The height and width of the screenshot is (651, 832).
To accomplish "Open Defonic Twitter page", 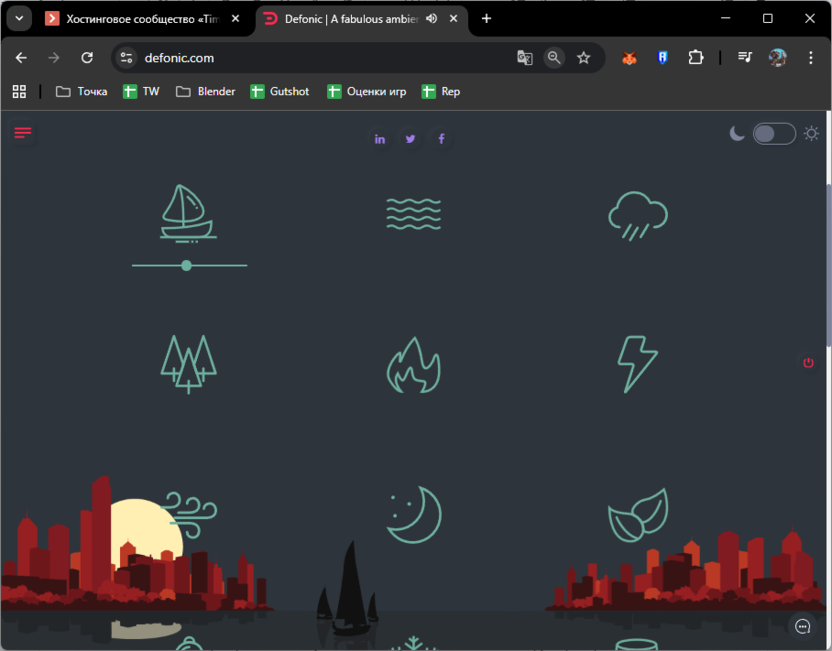I will pos(410,139).
